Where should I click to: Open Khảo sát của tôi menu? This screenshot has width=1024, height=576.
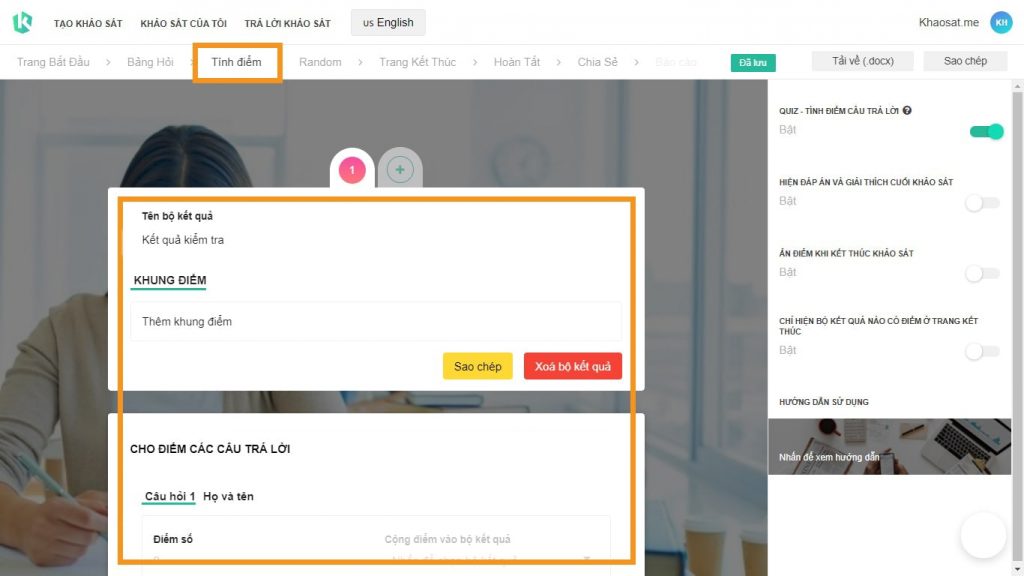coord(184,23)
